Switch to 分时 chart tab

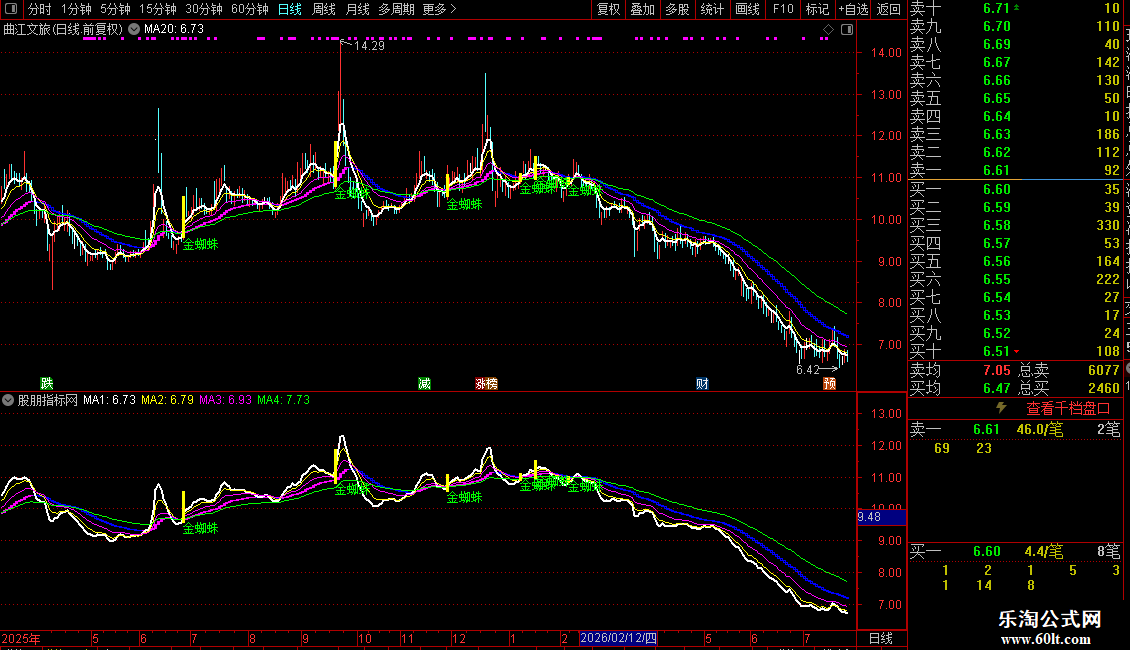point(40,9)
